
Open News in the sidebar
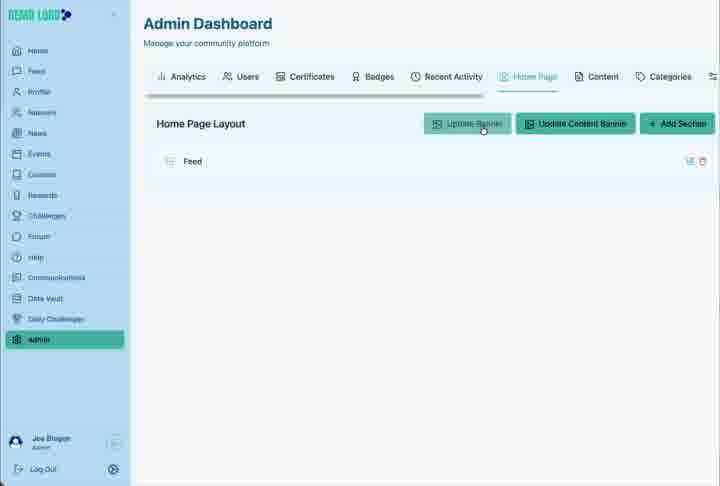pos(64,133)
